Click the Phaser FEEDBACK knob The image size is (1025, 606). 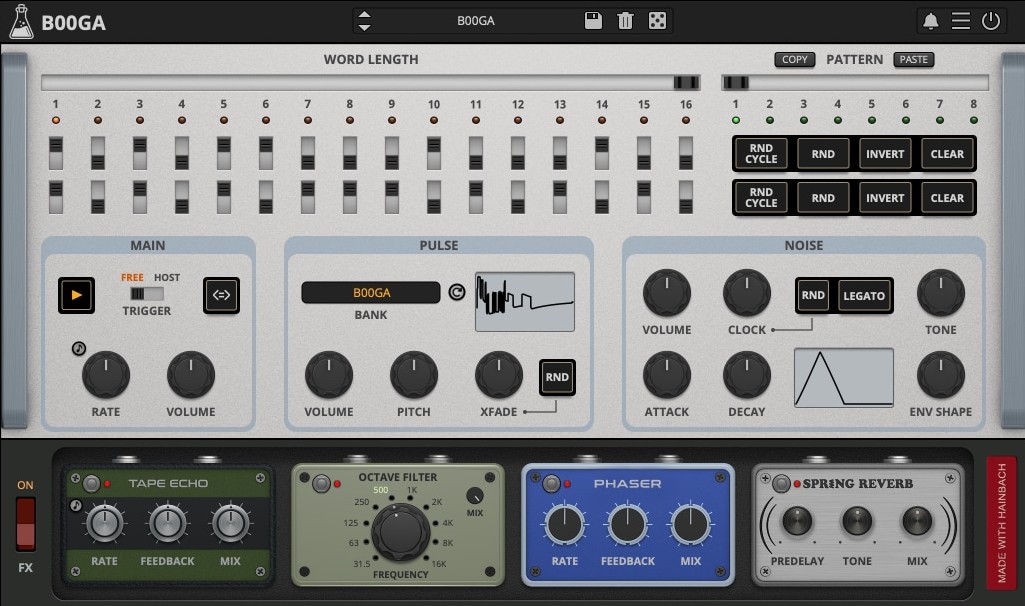tap(628, 524)
